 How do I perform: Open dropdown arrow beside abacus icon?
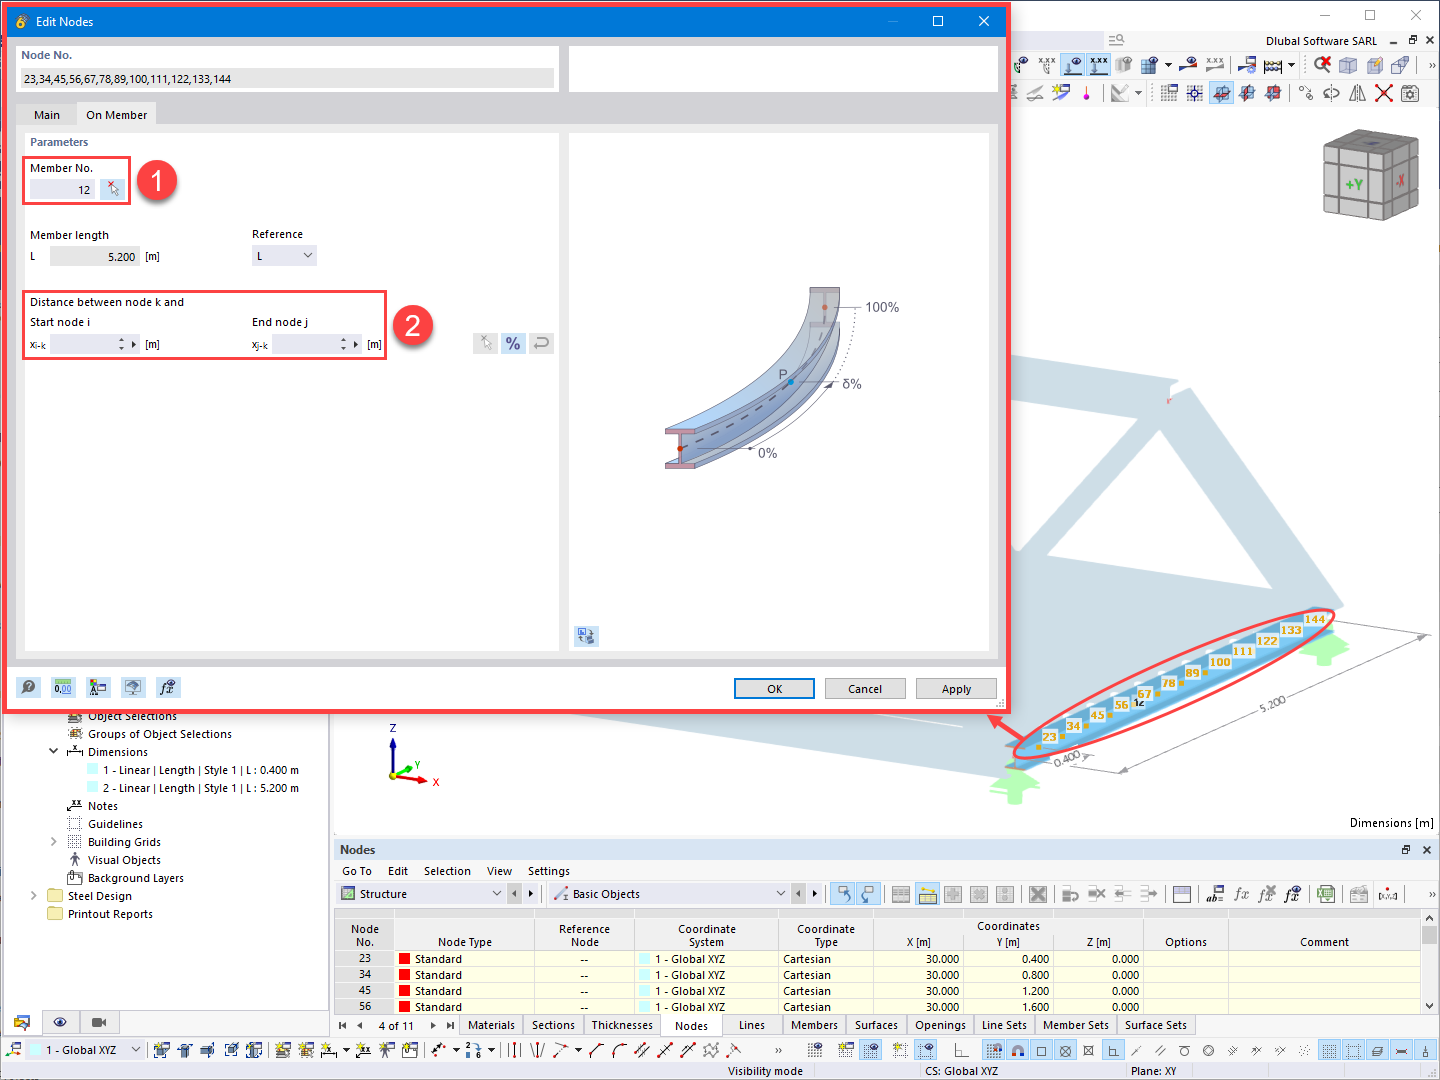point(1291,65)
